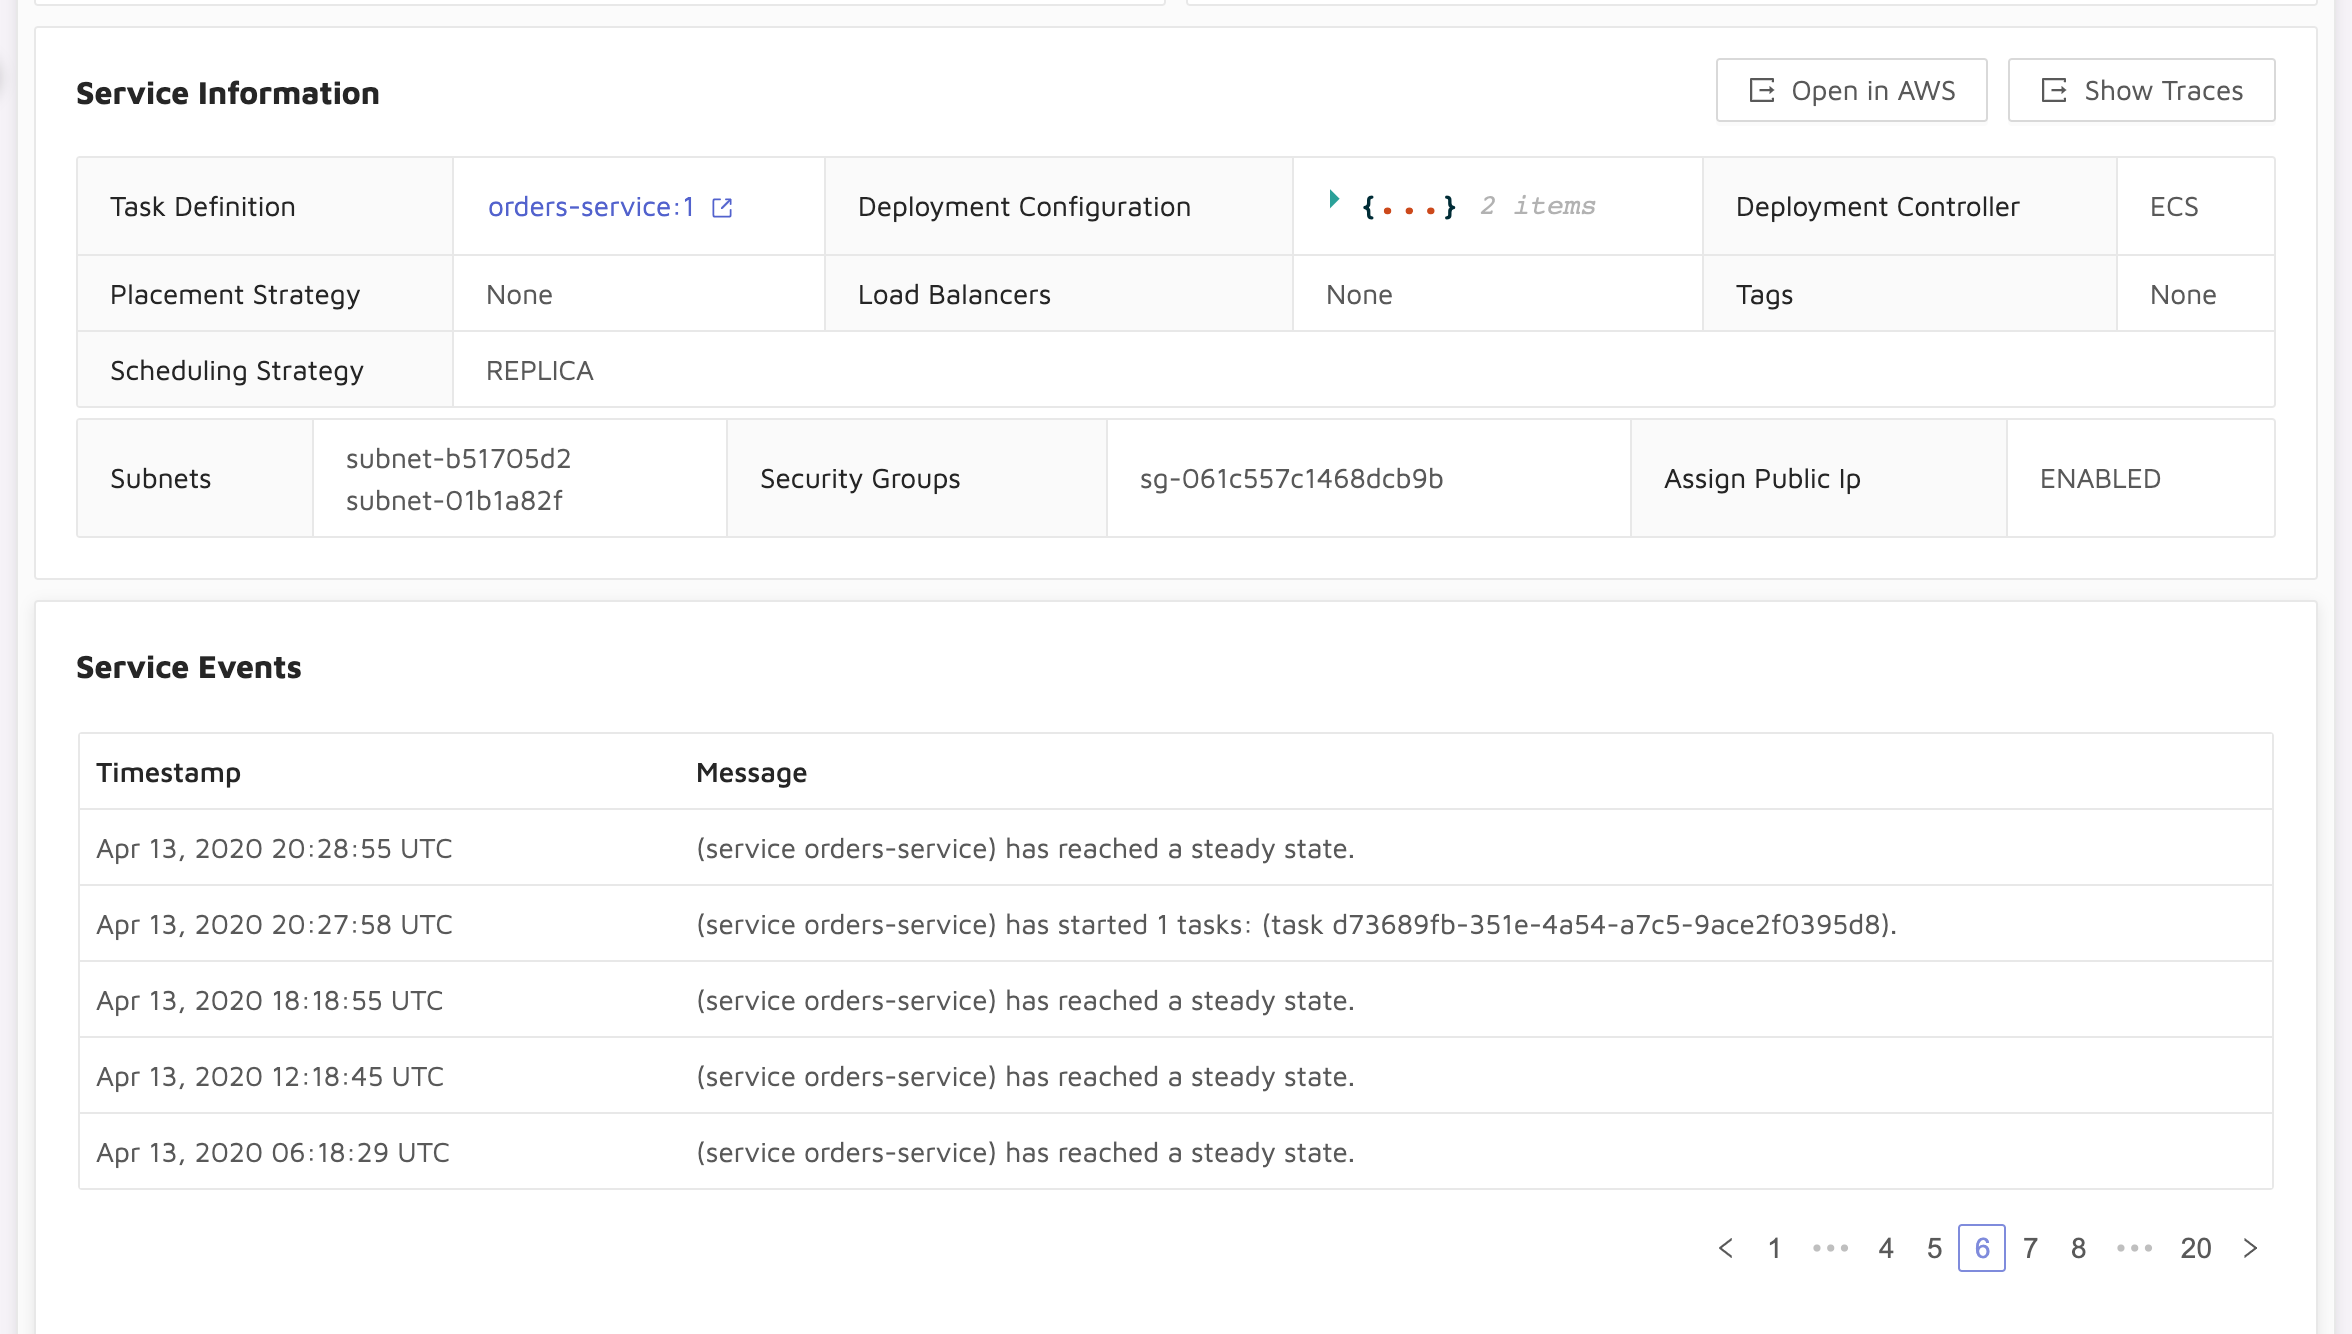Open the service in AWS
2352x1334 pixels.
[x=1851, y=90]
